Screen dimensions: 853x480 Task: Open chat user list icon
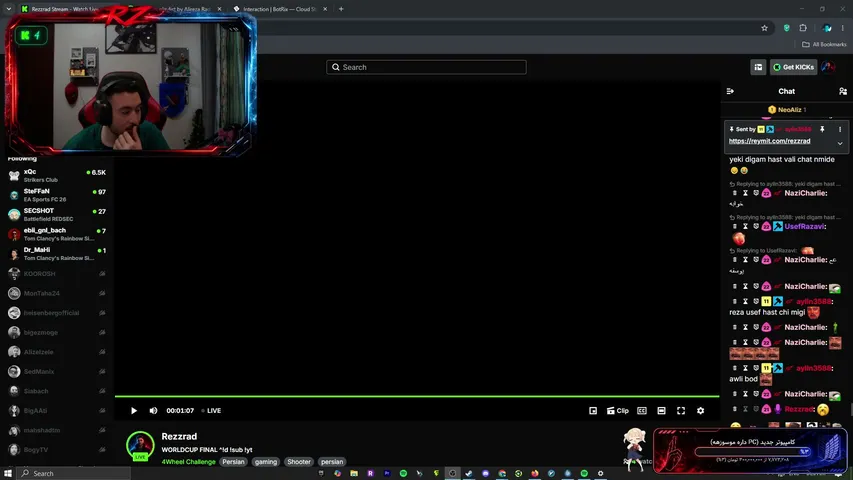[x=843, y=91]
